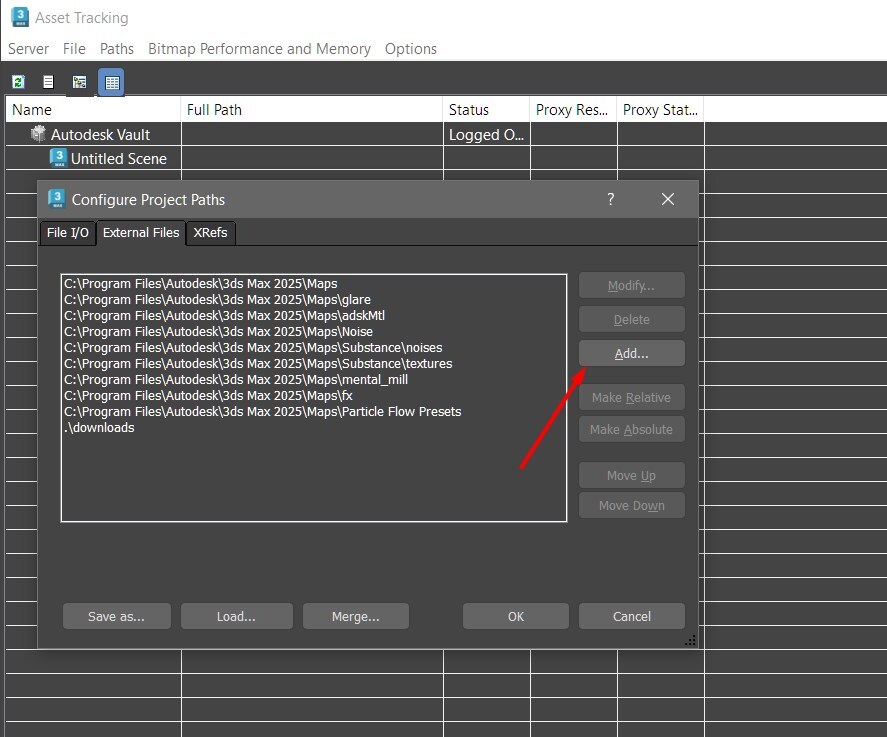Click the status log list icon
This screenshot has width=887, height=737.
[x=49, y=82]
